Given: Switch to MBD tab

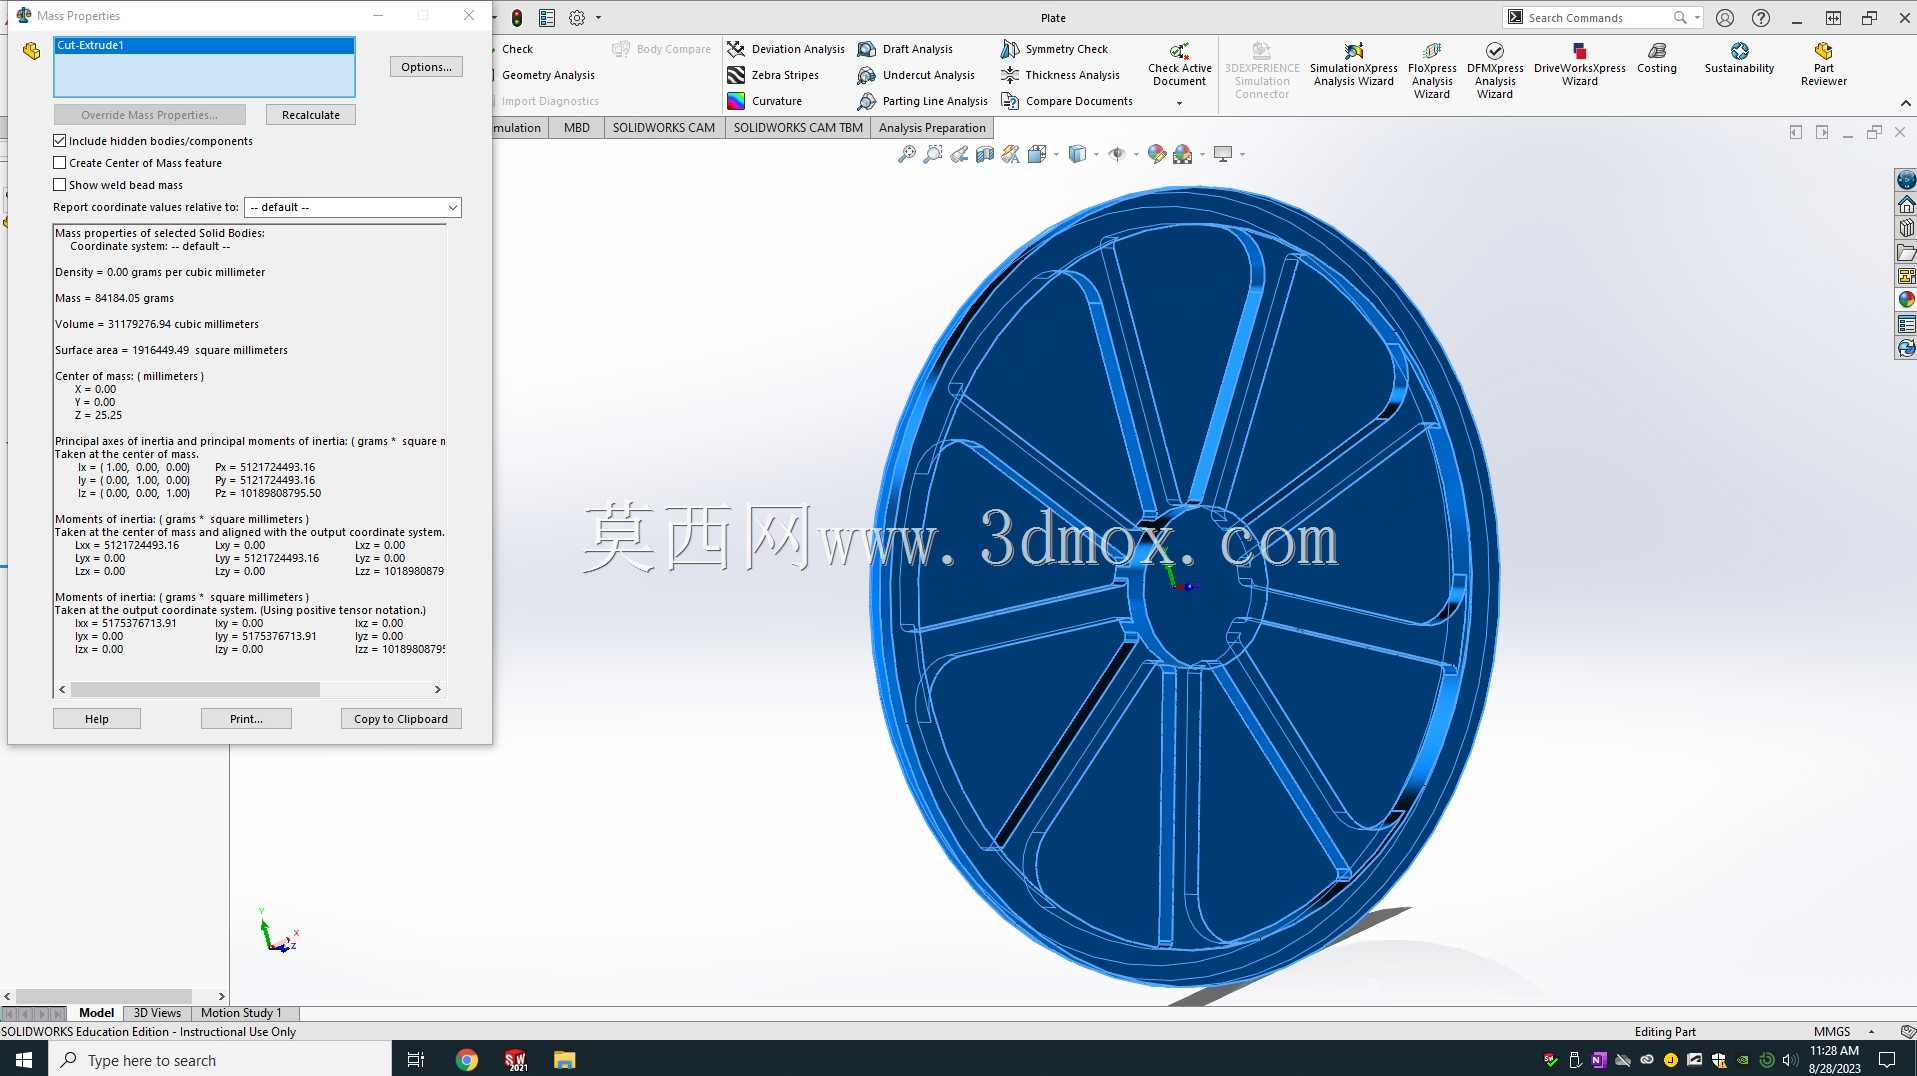Looking at the screenshot, I should coord(577,127).
